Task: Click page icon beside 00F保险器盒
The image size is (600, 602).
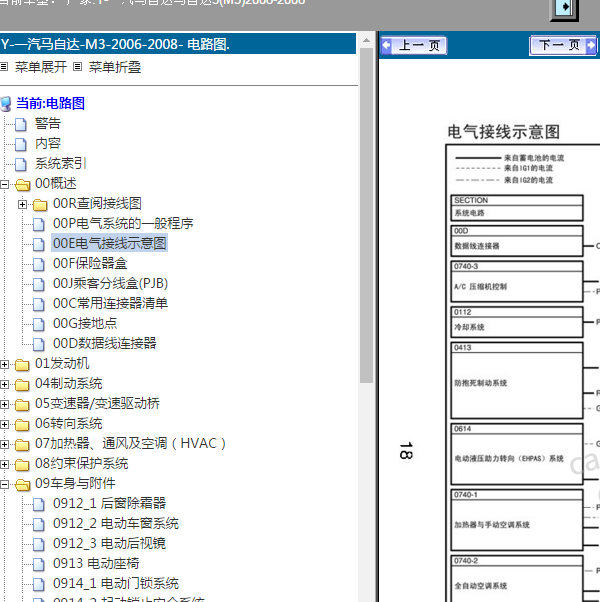Action: (x=39, y=264)
